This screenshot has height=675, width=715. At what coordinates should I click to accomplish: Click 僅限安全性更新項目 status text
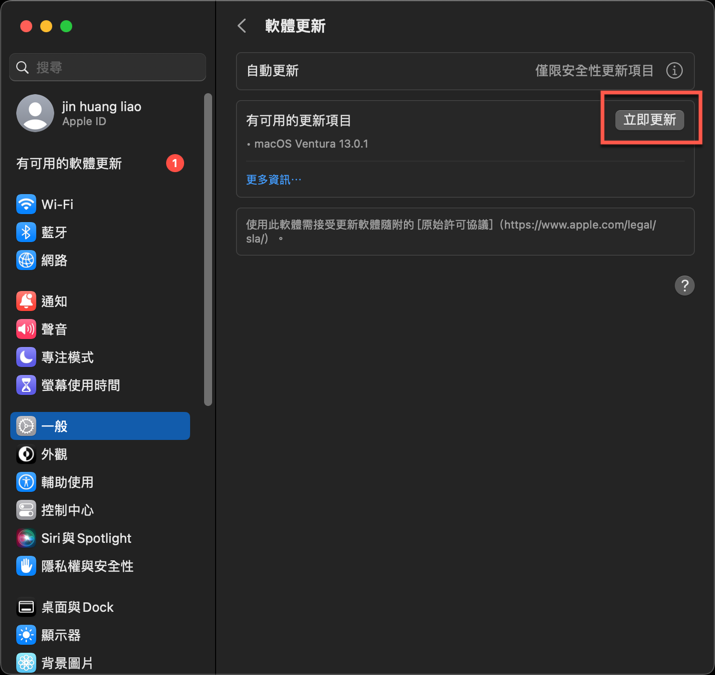pos(594,71)
